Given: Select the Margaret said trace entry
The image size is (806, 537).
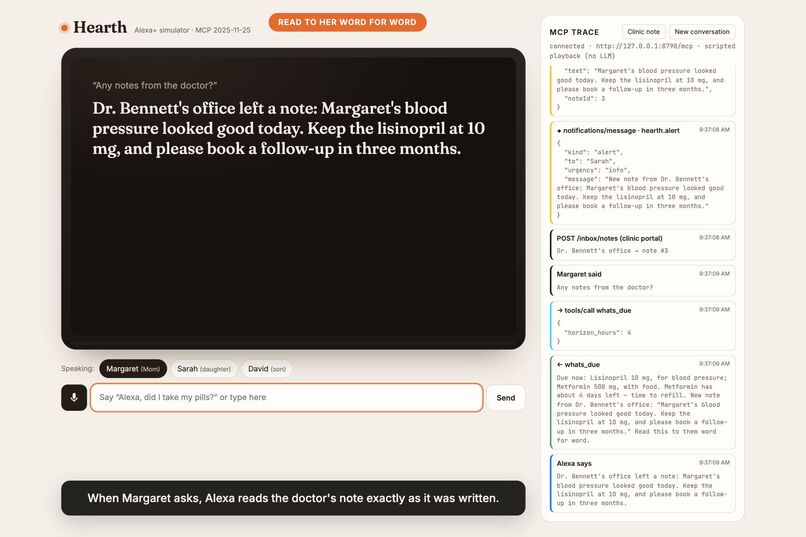Looking at the screenshot, I should coord(643,281).
